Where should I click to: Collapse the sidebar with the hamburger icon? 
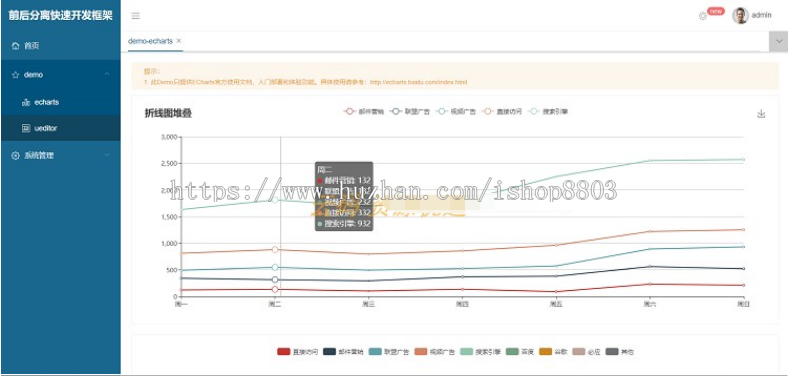(135, 16)
